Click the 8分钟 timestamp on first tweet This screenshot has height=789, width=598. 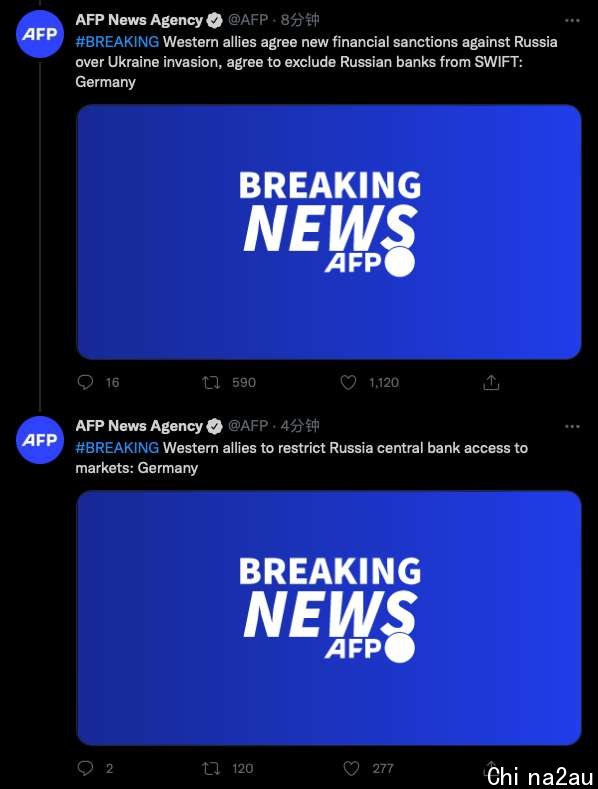pos(300,20)
